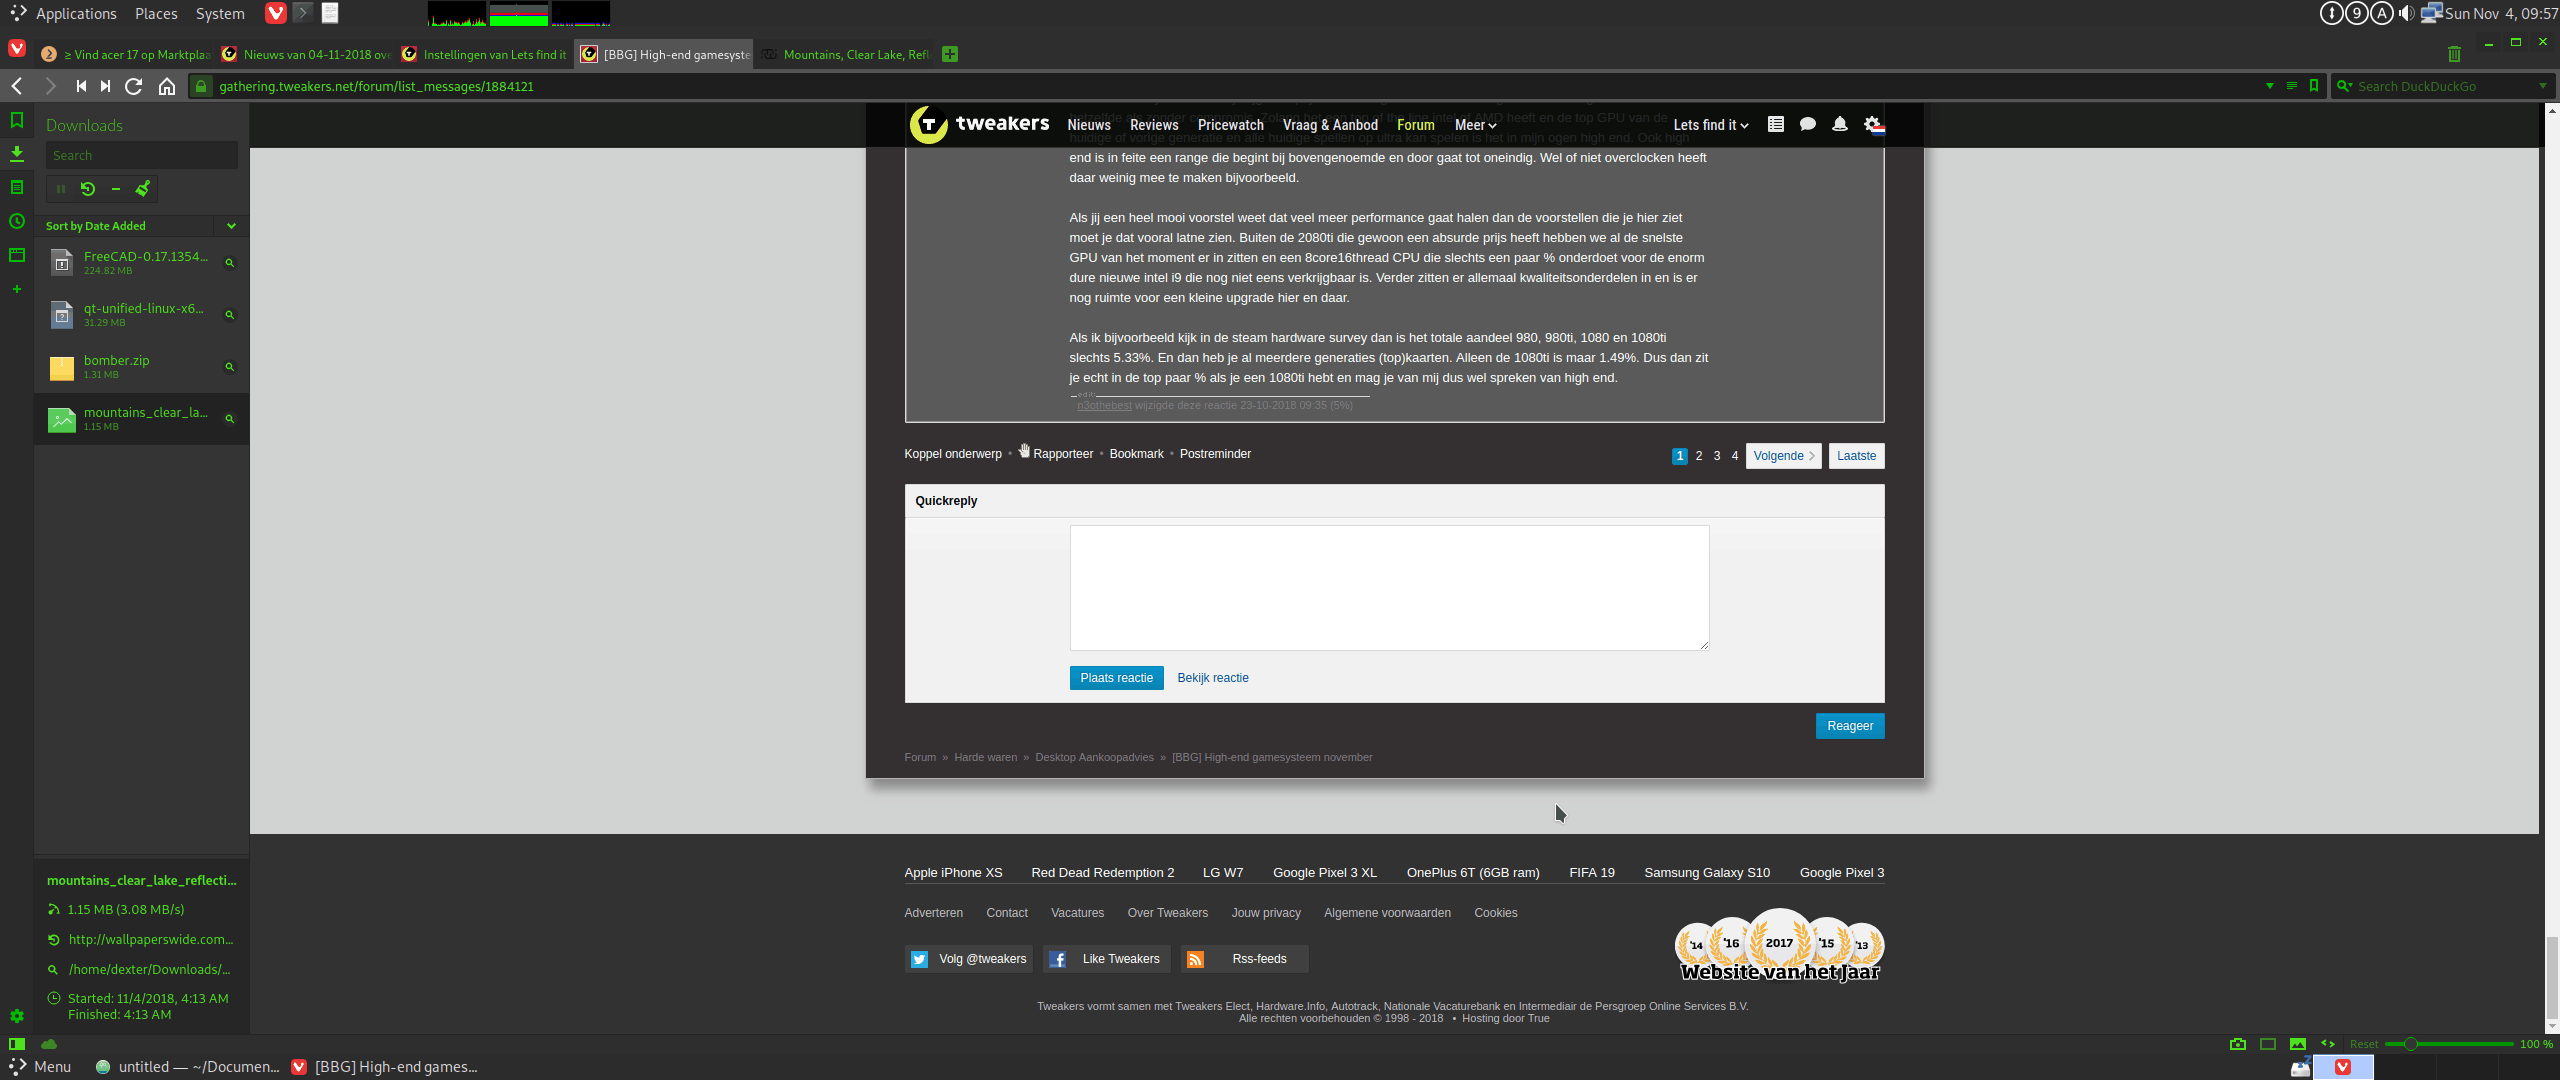Open the Bookmarks panel in the sidebar
Image resolution: width=2560 pixels, height=1080 pixels.
coord(17,121)
